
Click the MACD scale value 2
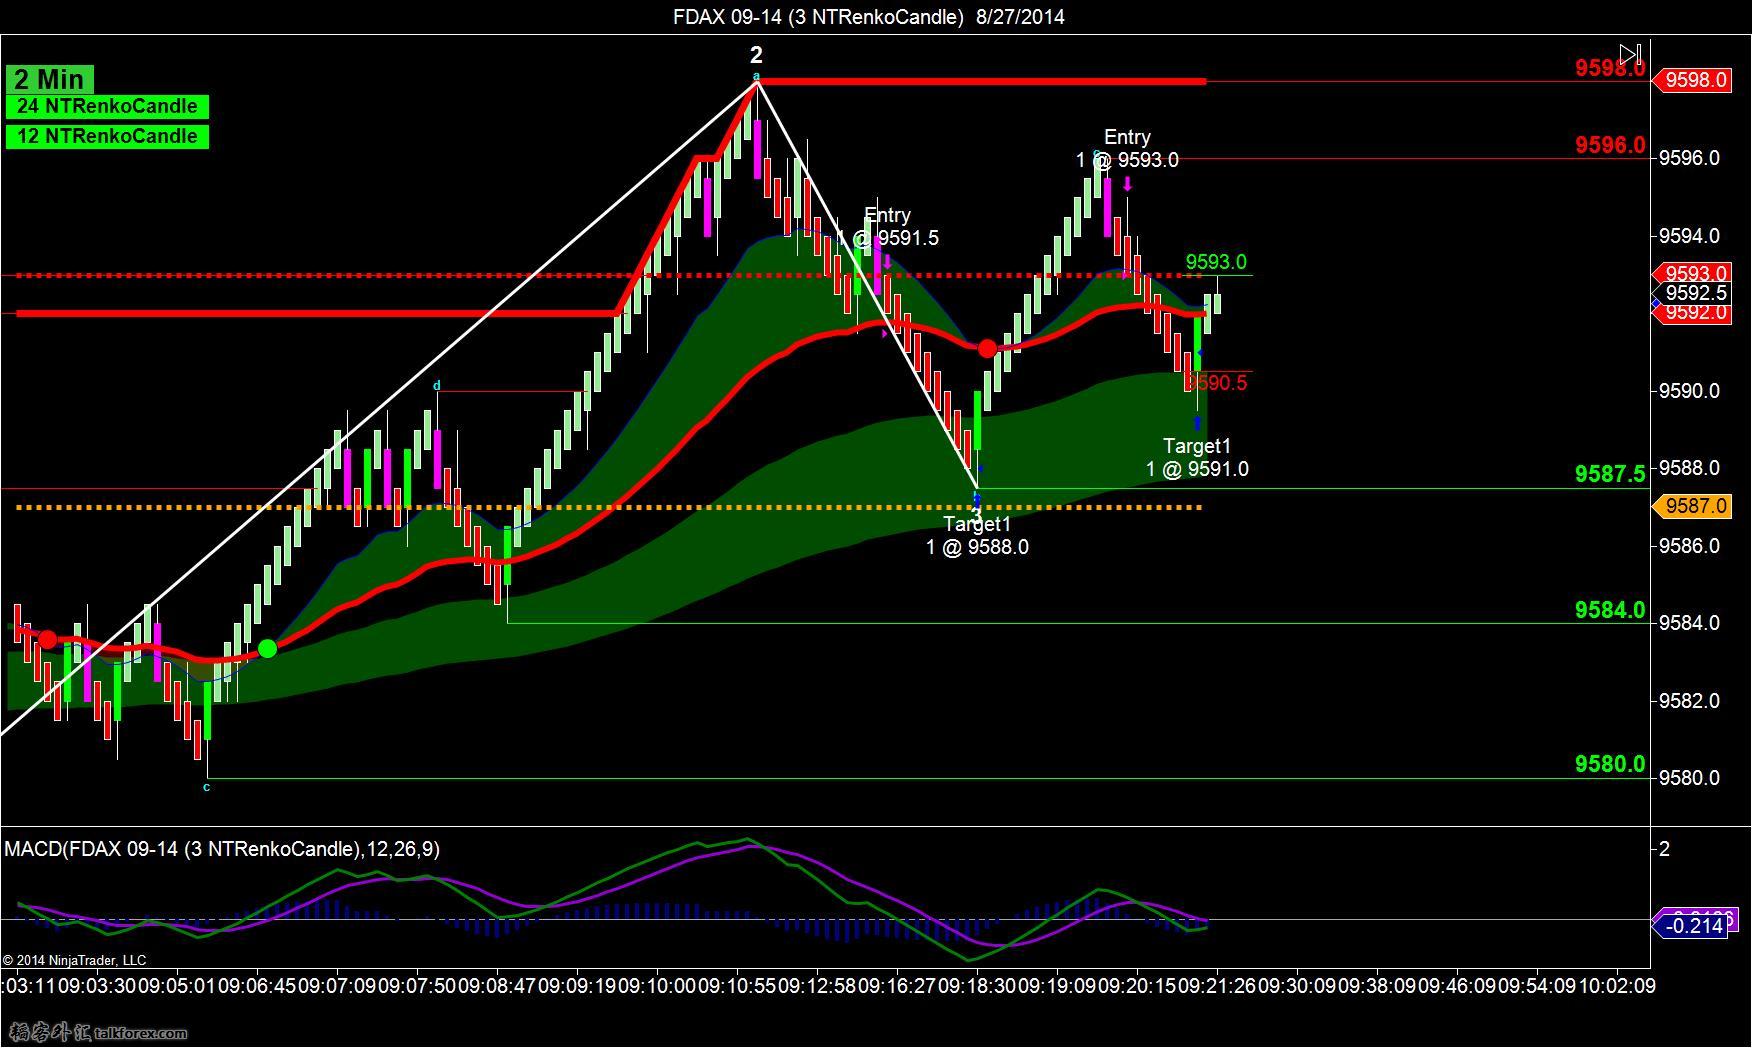[1665, 849]
